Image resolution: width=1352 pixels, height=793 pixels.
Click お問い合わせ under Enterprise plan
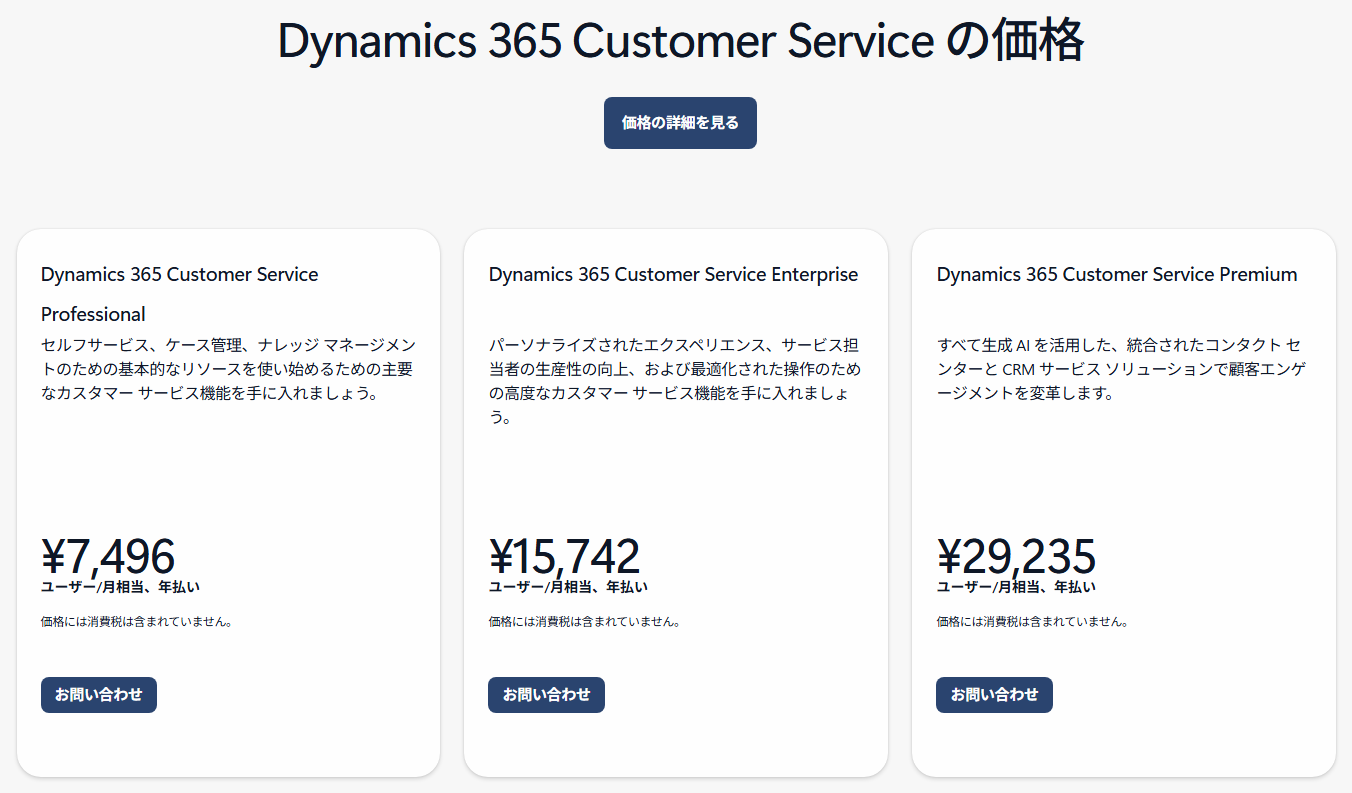click(x=546, y=694)
